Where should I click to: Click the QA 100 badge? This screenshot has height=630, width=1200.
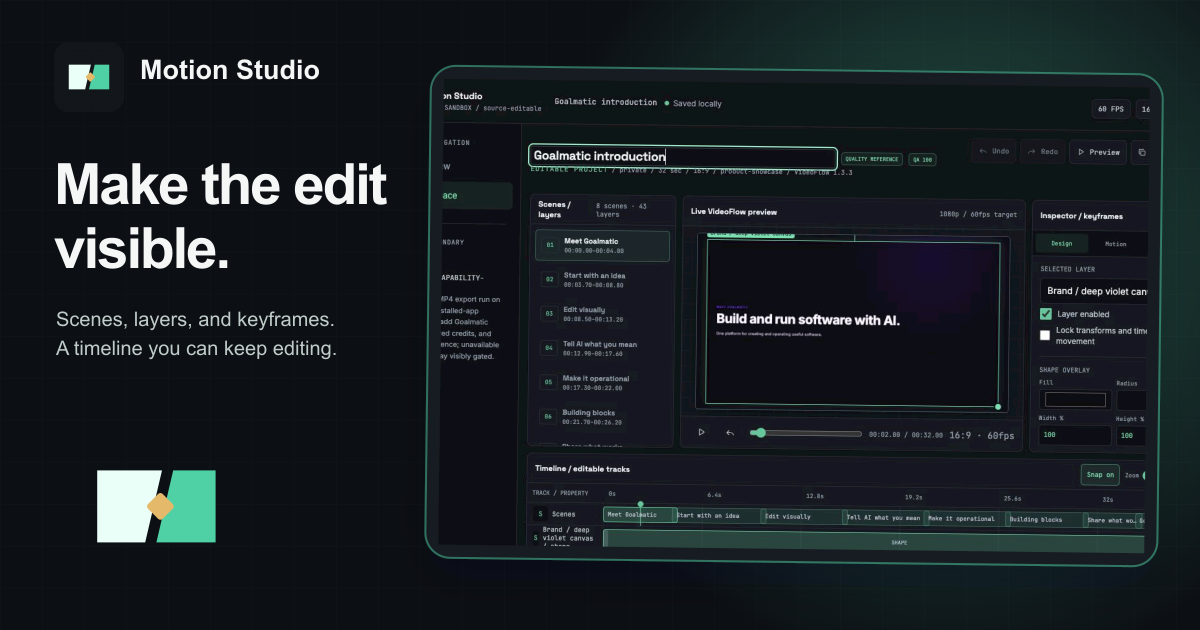click(921, 159)
